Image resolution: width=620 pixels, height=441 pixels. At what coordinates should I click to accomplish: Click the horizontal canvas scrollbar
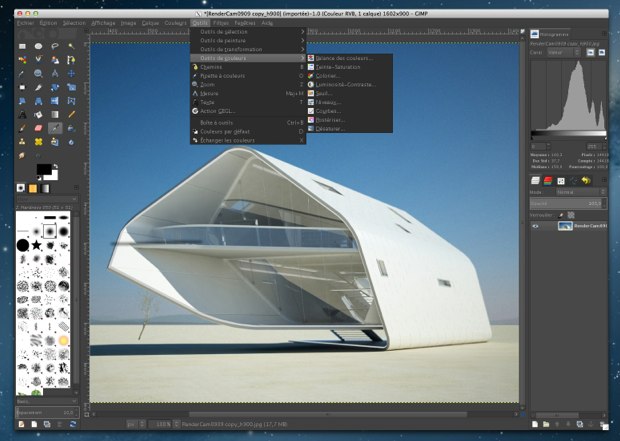327,414
